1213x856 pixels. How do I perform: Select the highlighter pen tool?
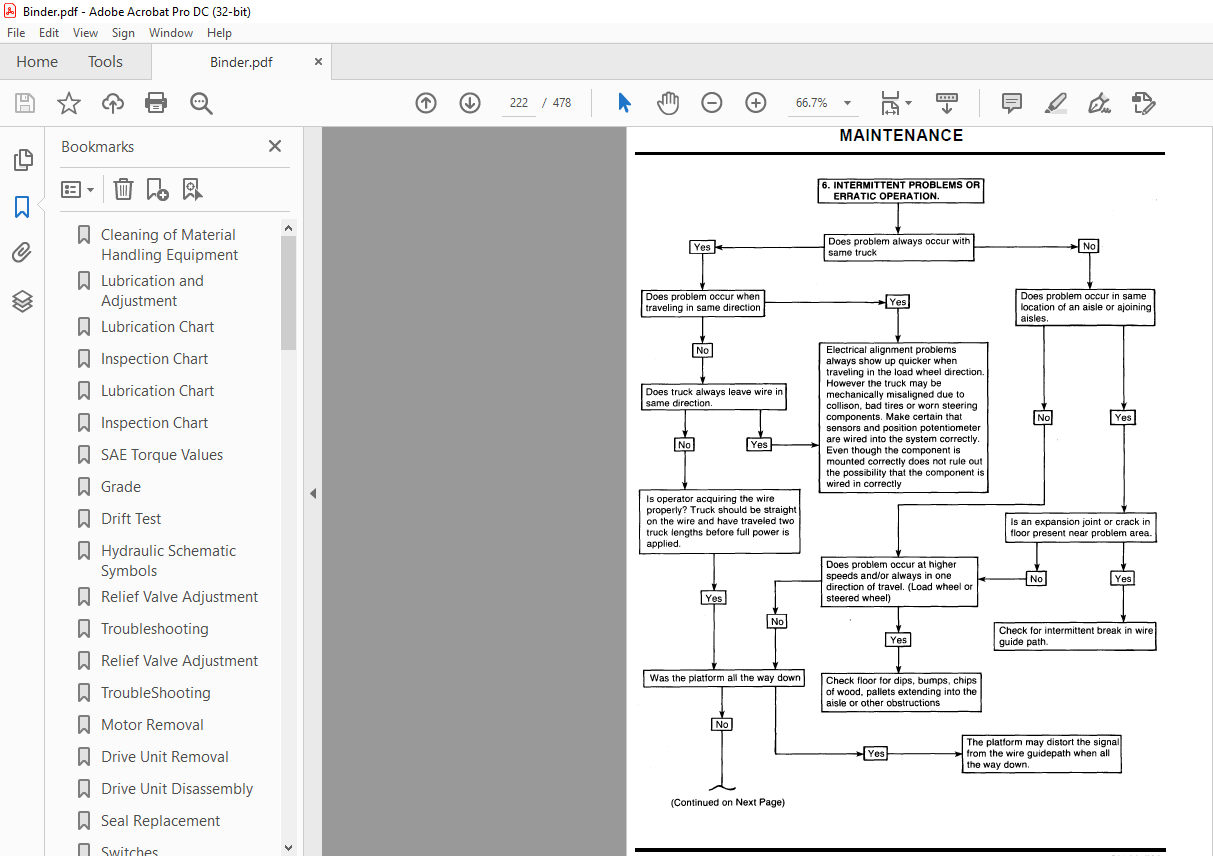(1055, 103)
